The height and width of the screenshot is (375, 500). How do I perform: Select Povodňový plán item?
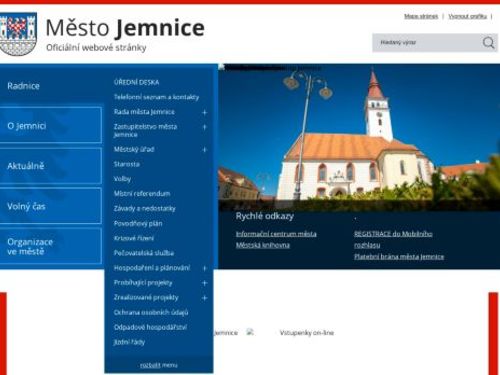[138, 223]
